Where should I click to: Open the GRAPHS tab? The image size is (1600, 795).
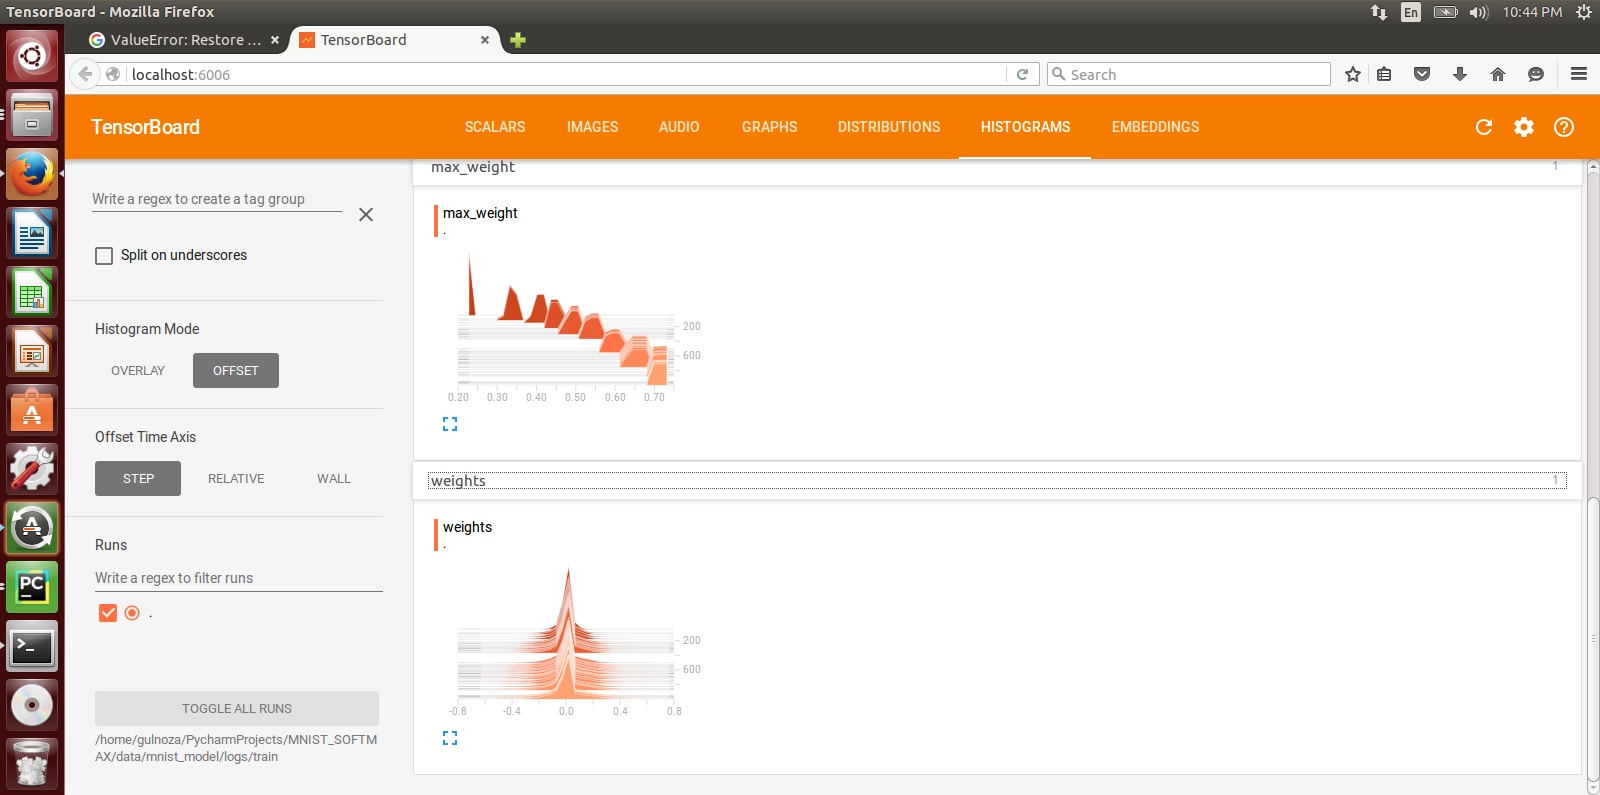tap(769, 127)
